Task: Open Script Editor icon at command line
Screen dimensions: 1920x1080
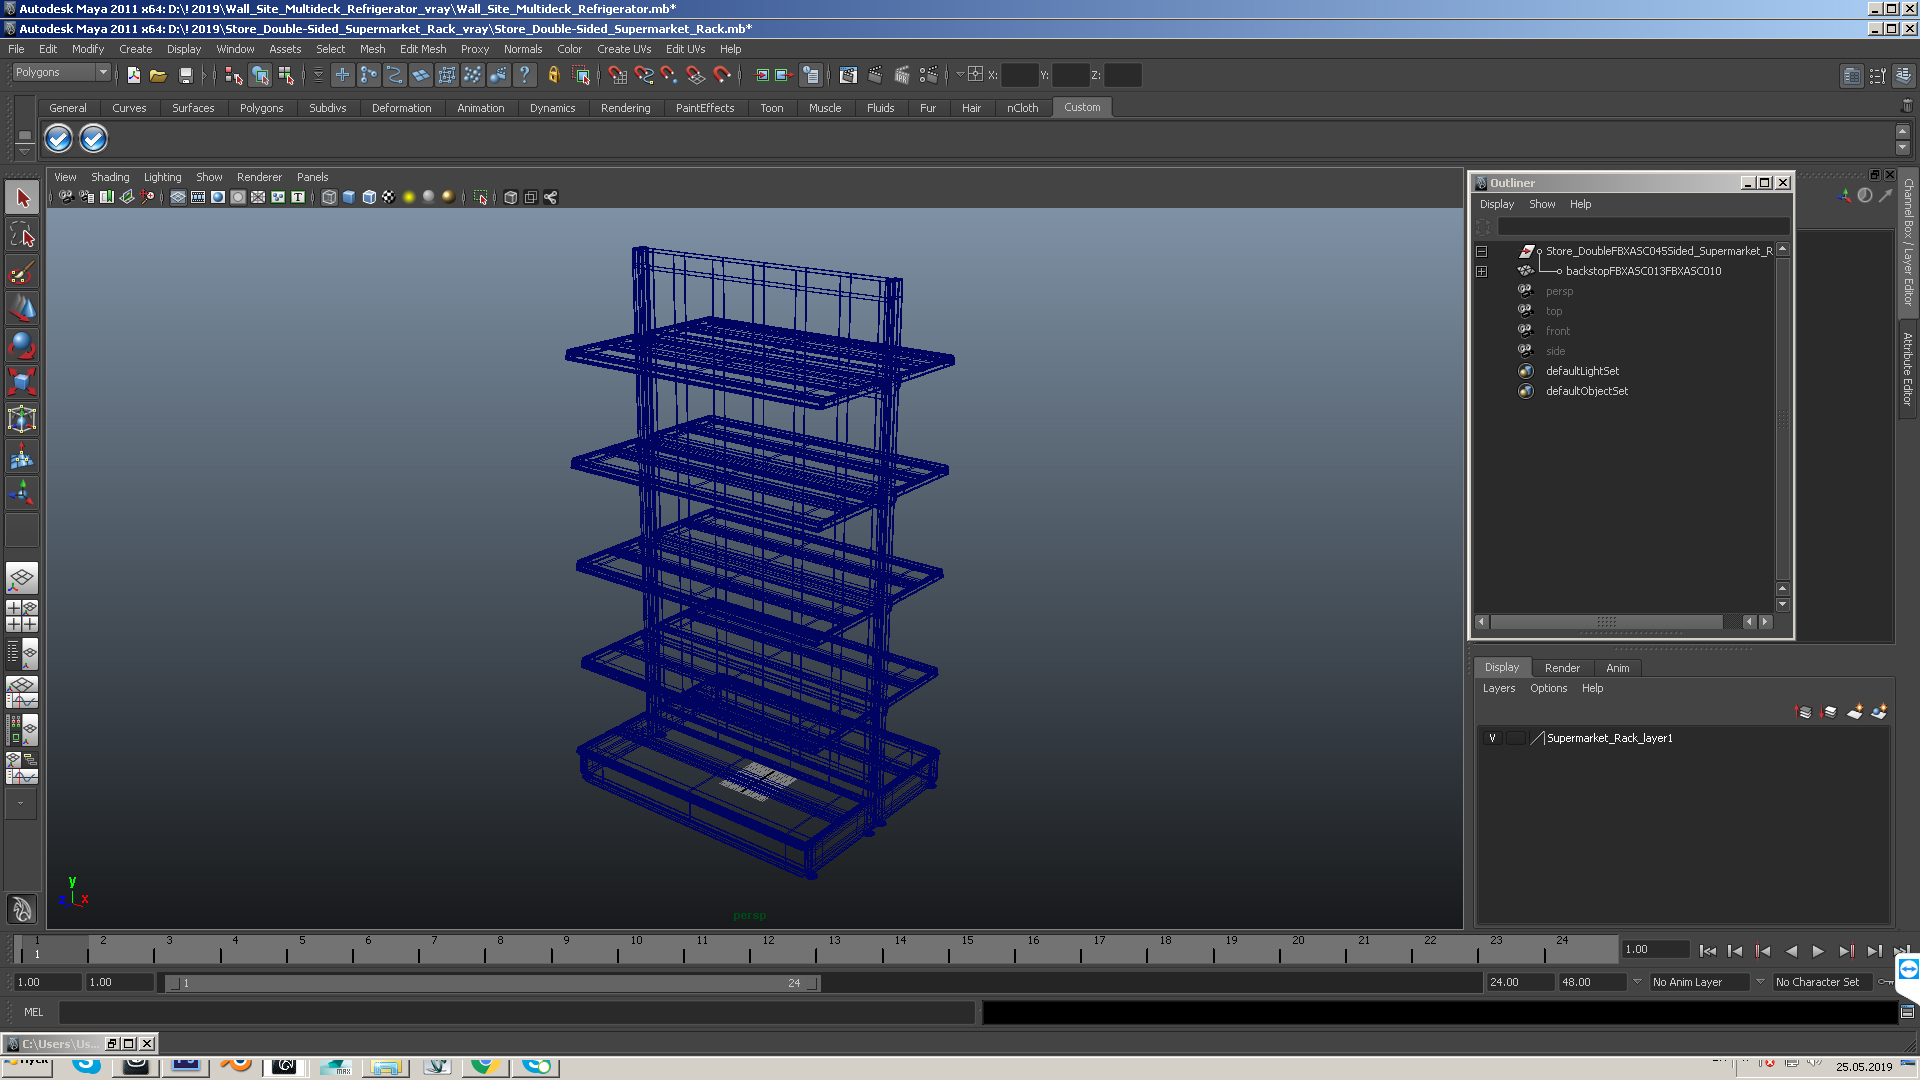Action: (1907, 1012)
